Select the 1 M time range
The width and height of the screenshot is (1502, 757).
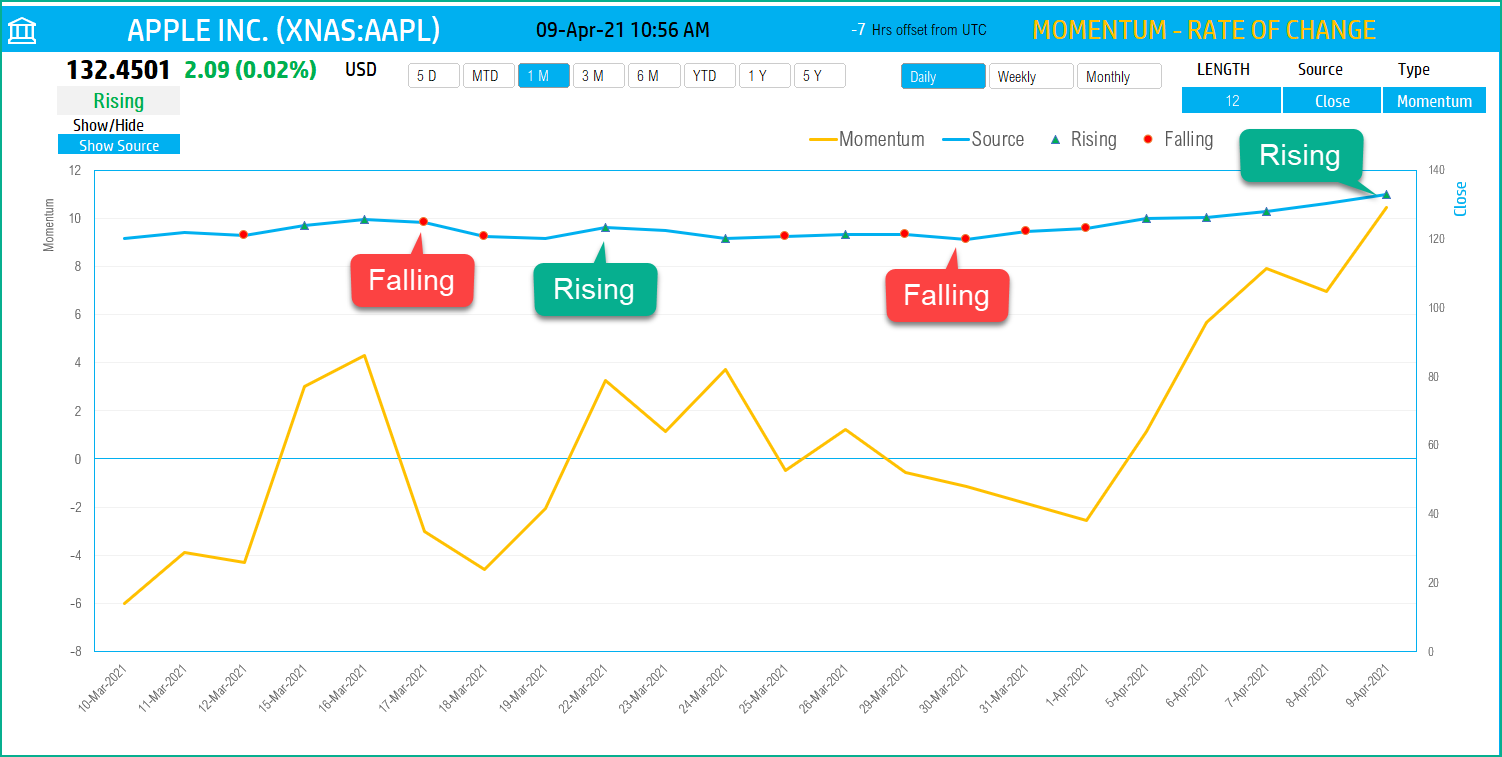tap(544, 76)
